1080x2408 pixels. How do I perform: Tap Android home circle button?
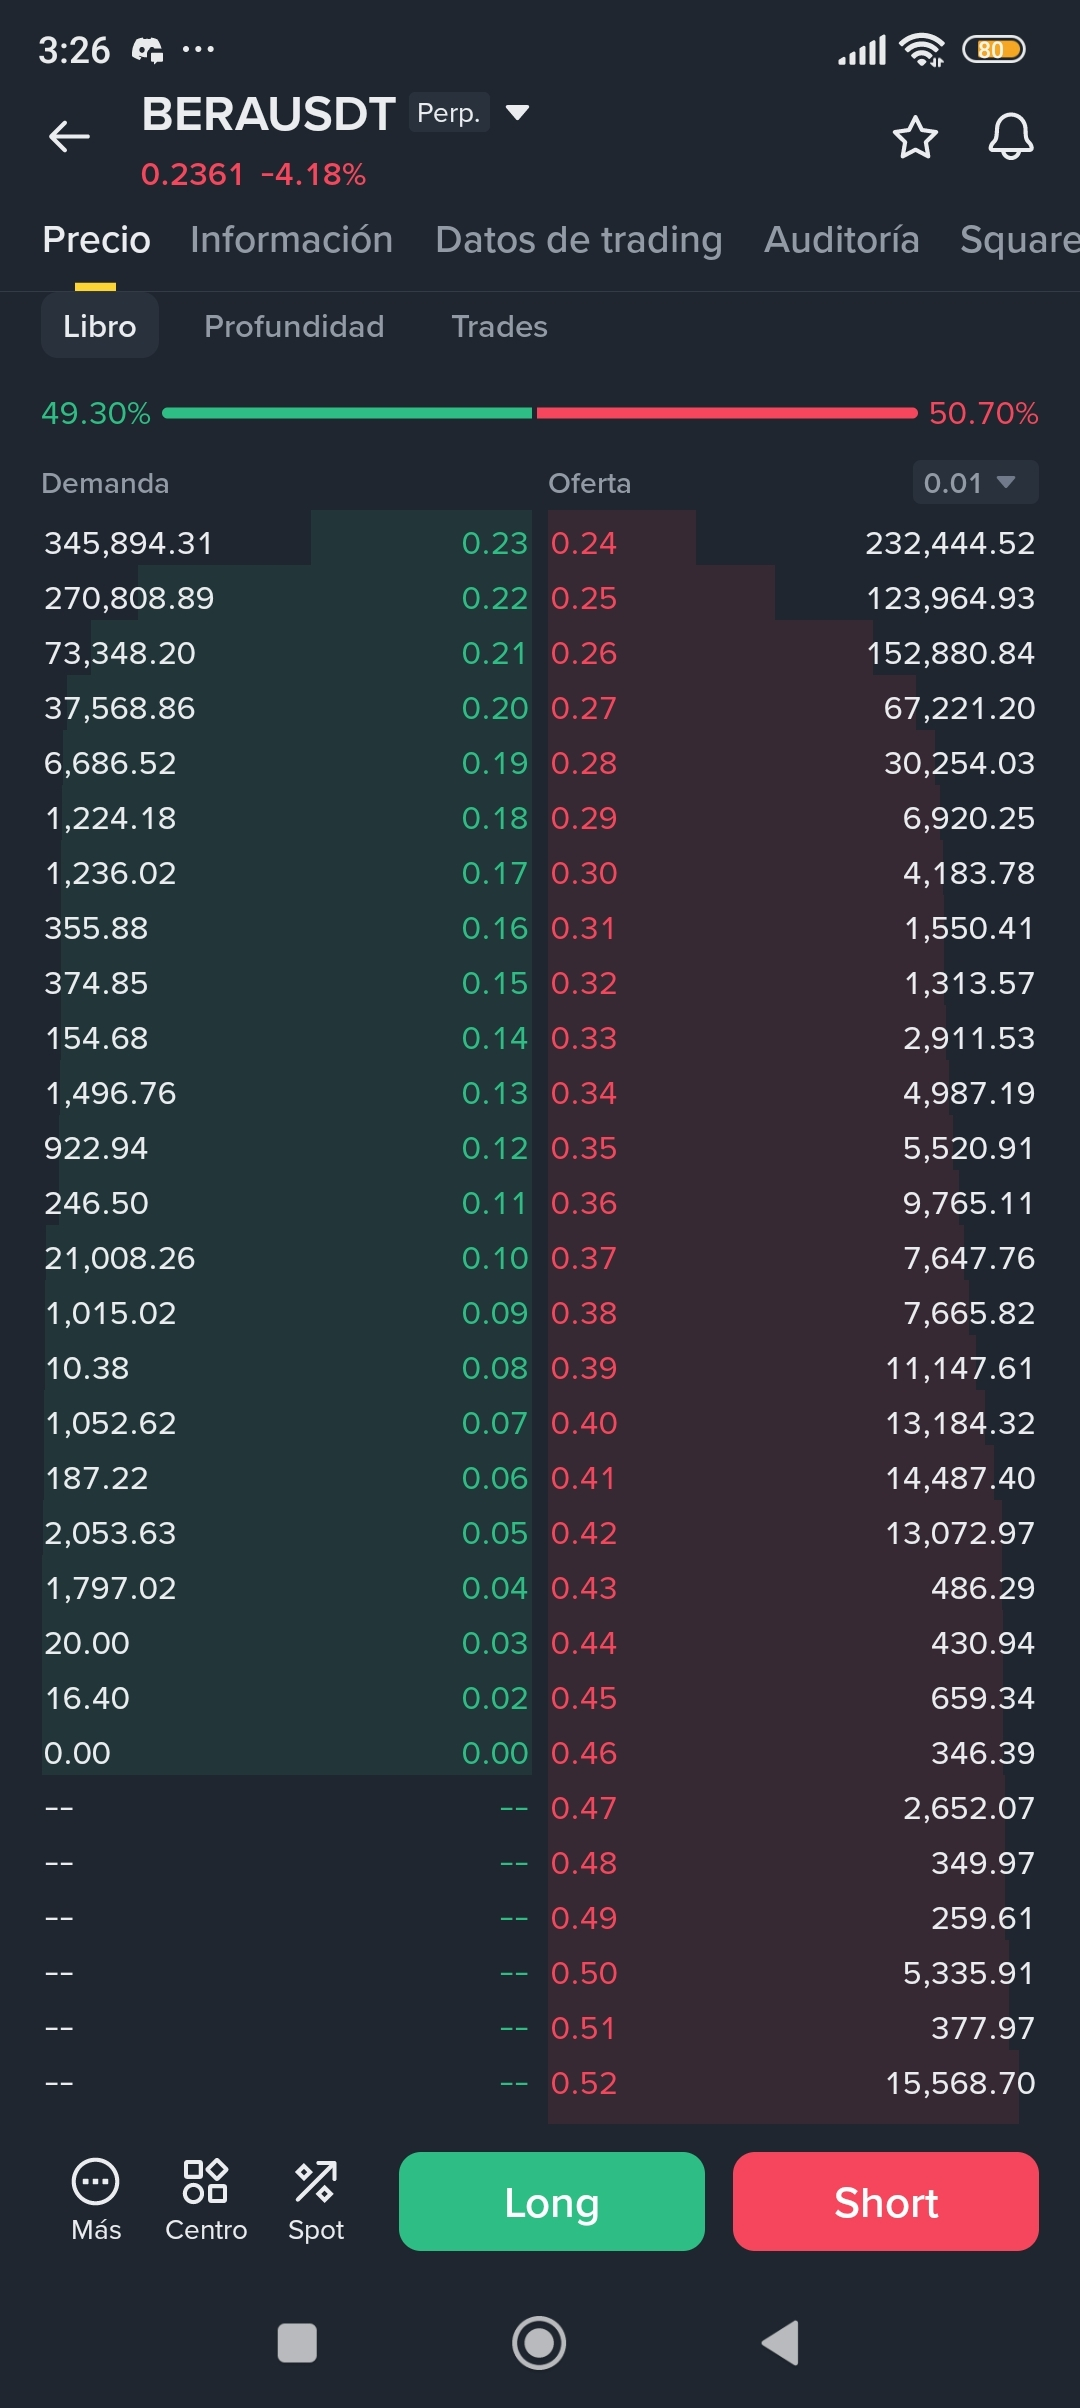[539, 2343]
